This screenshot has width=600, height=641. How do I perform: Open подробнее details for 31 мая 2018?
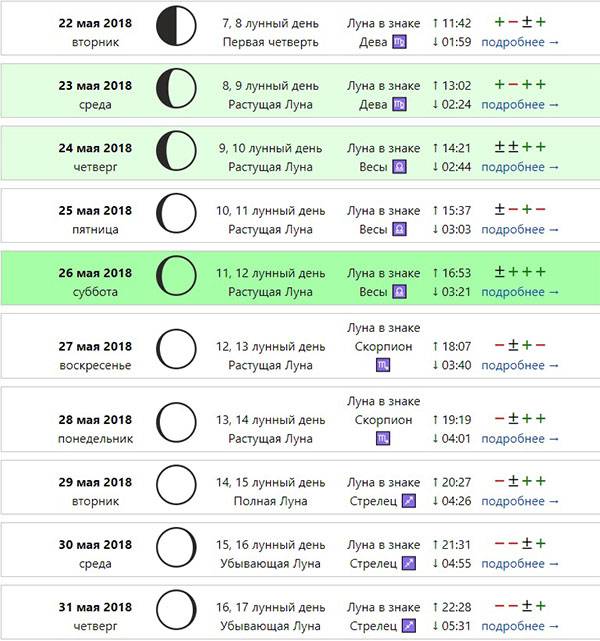(520, 625)
